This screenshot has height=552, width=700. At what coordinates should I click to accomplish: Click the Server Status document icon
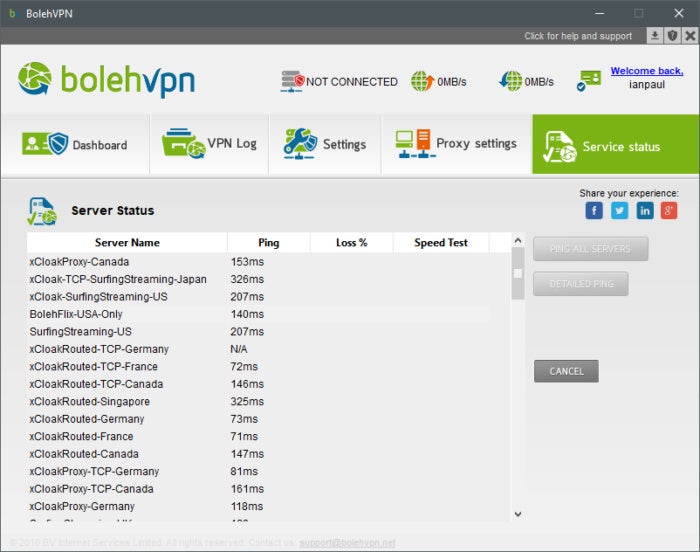(42, 211)
